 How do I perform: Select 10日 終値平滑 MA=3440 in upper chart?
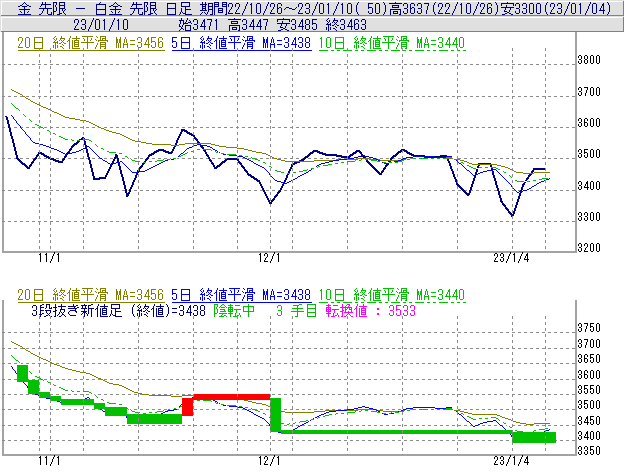392,43
